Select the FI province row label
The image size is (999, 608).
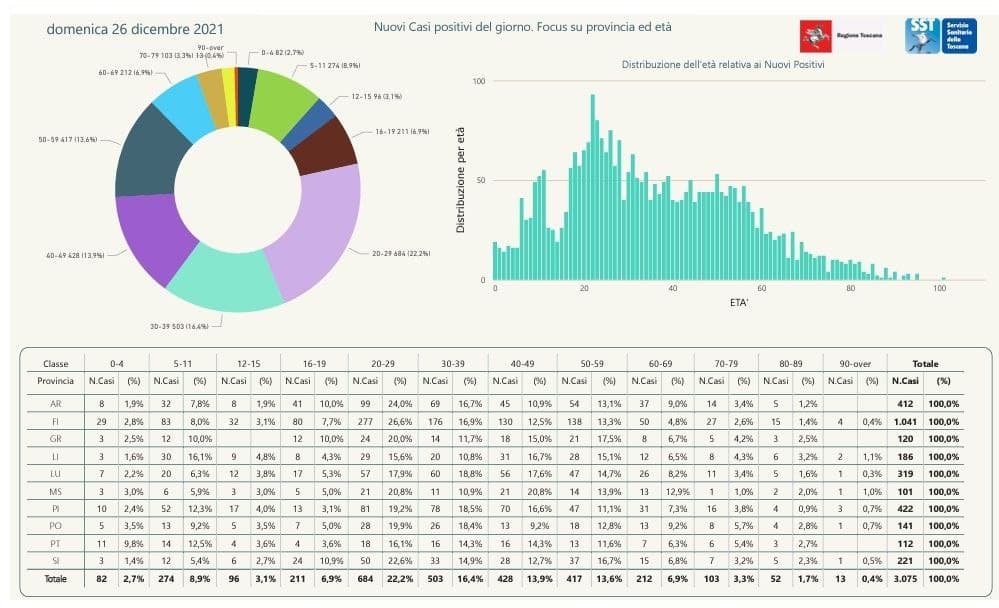pyautogui.click(x=55, y=422)
